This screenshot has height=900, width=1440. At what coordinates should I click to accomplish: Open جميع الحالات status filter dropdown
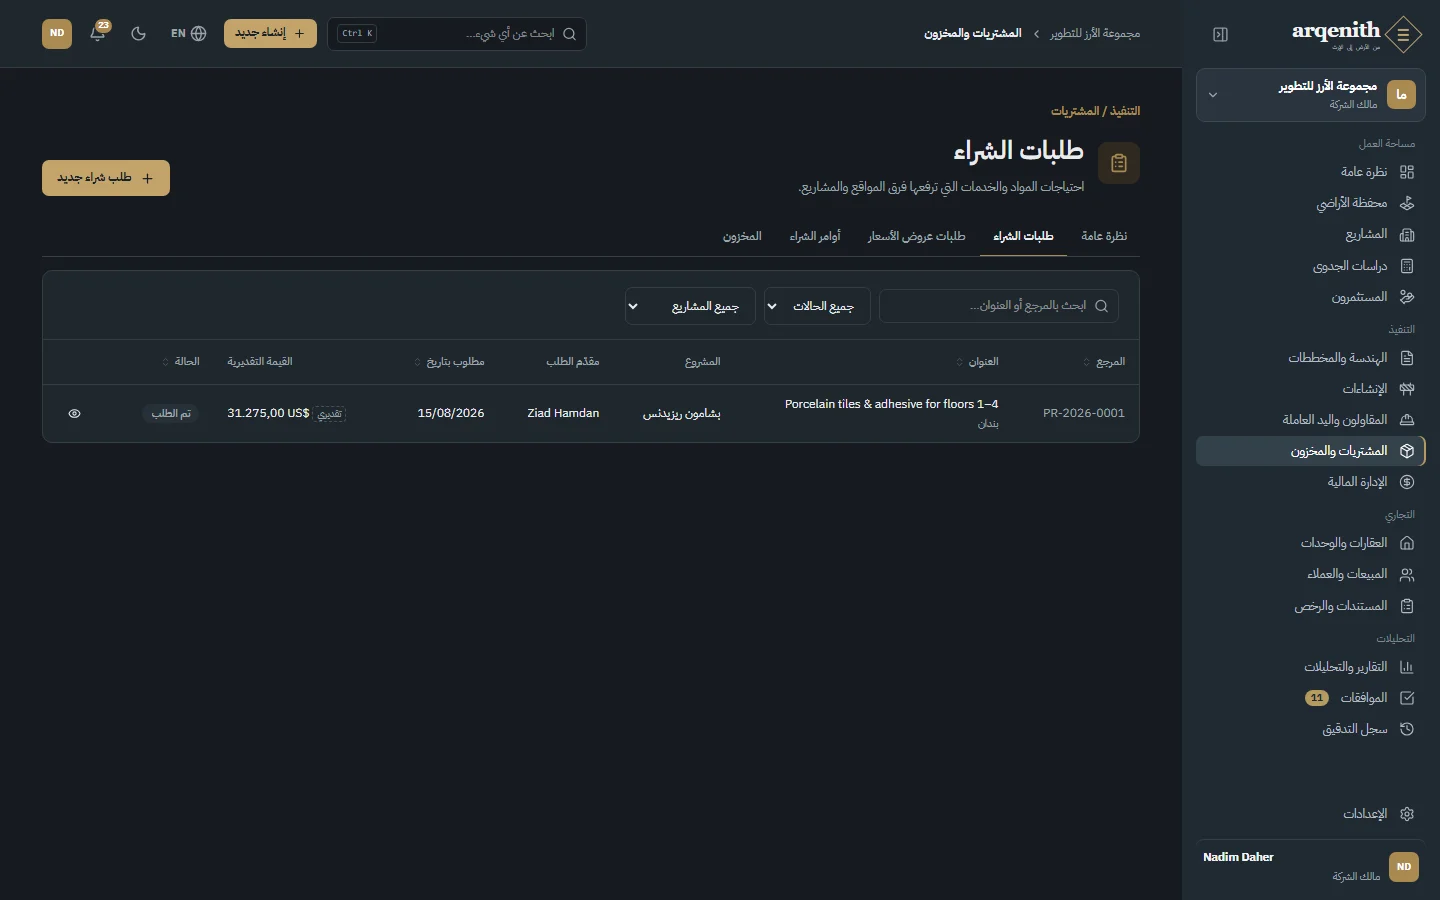[817, 306]
